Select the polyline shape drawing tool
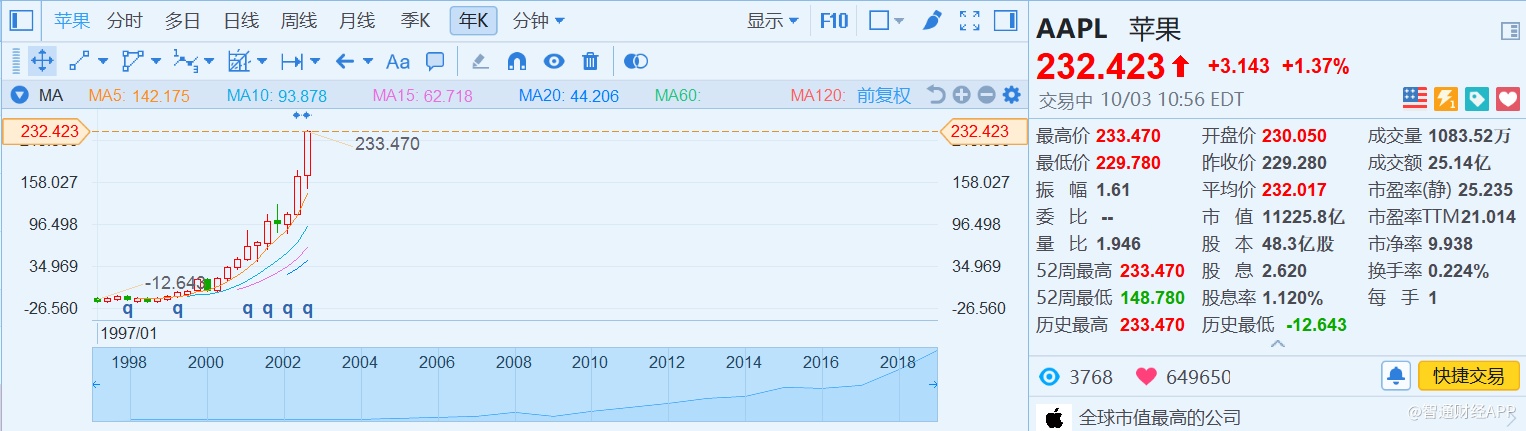Screen dimensions: 1526x431 pyautogui.click(x=133, y=61)
